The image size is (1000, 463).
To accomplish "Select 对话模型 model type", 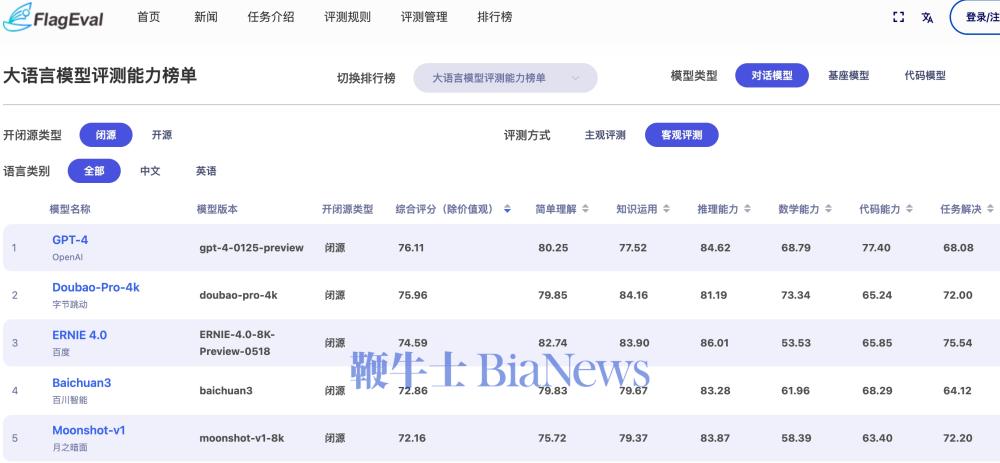I will [772, 75].
